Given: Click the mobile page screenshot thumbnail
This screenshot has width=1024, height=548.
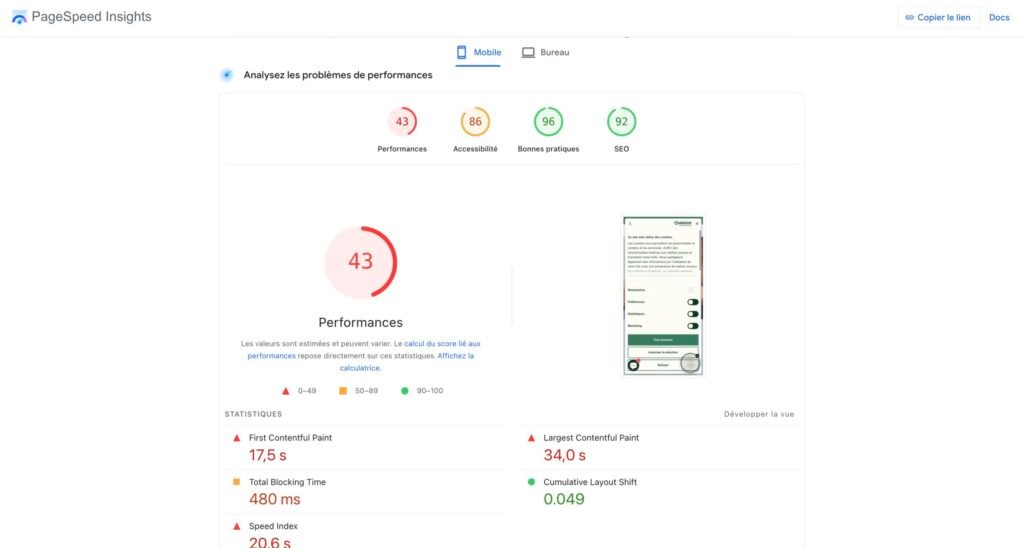Looking at the screenshot, I should pos(662,296).
